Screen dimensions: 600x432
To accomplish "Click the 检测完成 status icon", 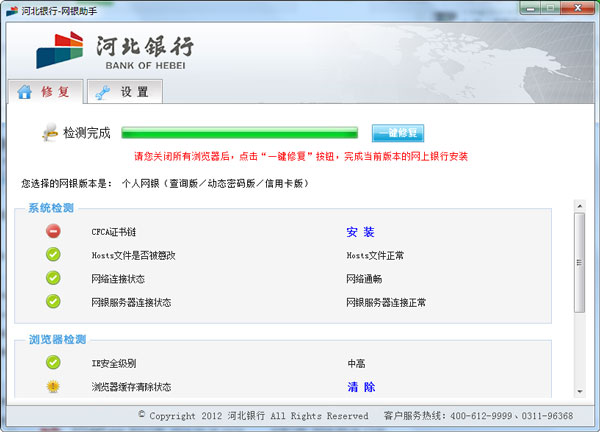I will pyautogui.click(x=50, y=132).
